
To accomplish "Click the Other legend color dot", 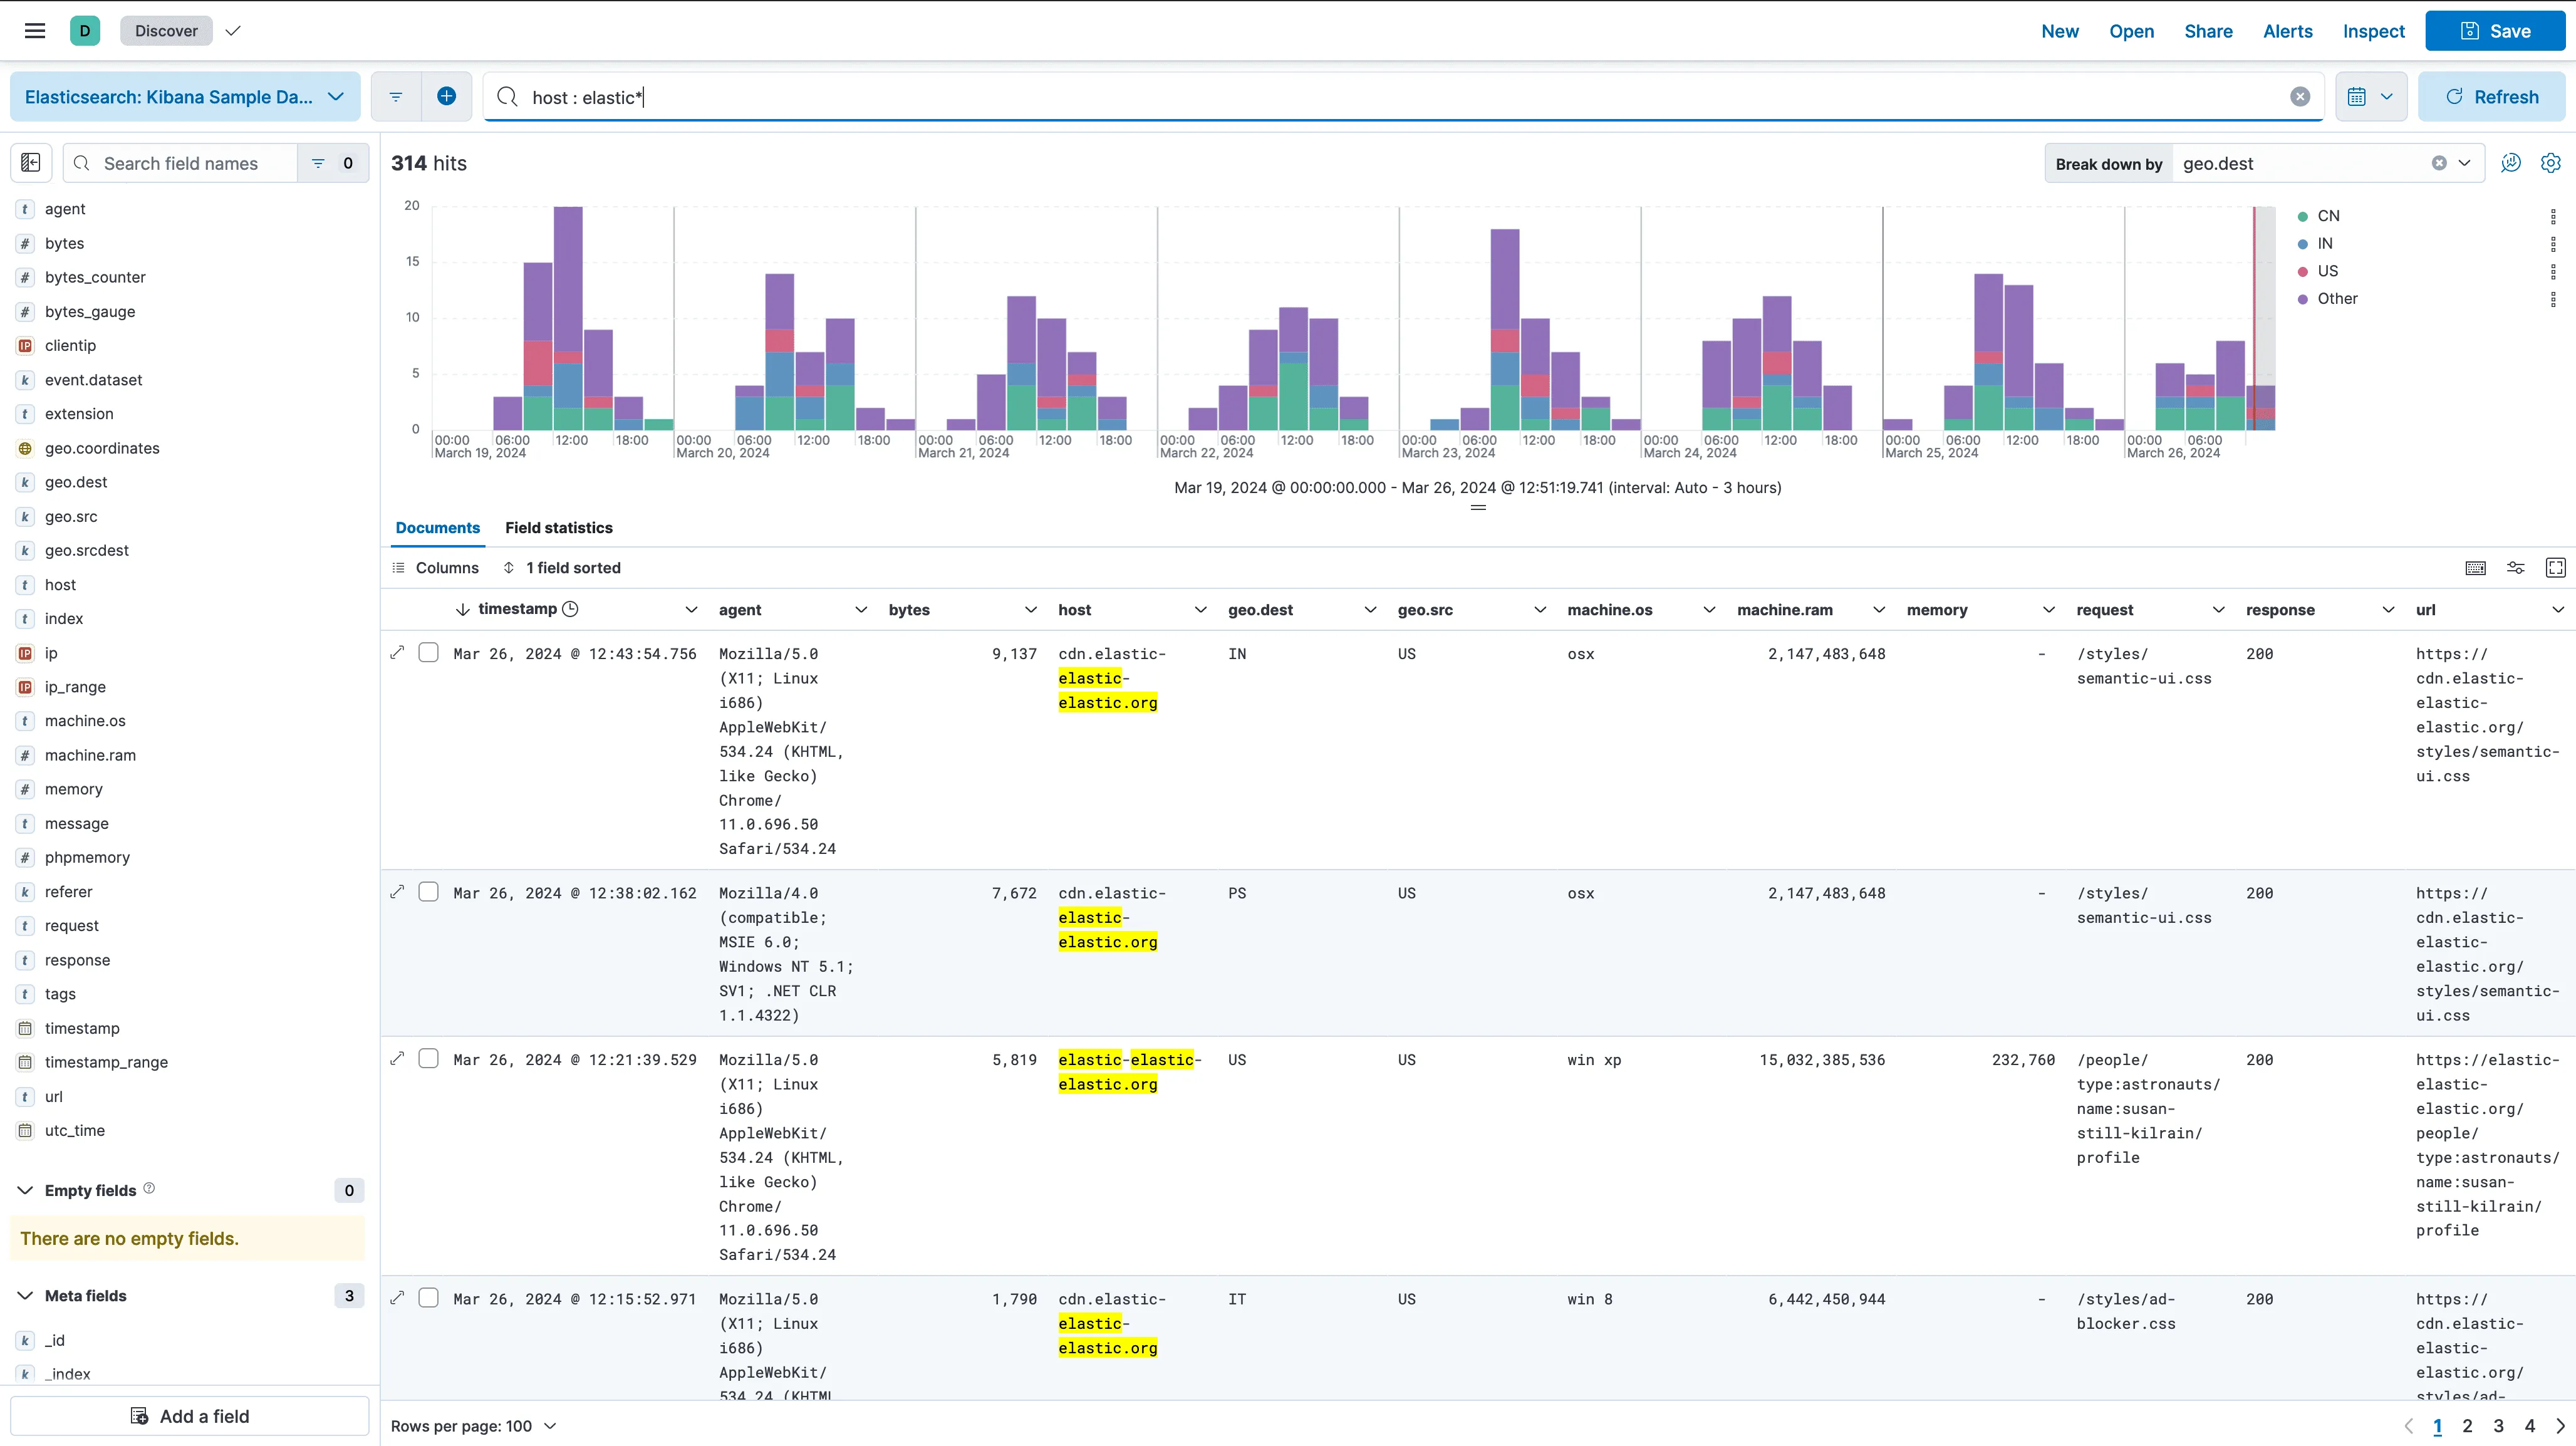I will coord(2303,298).
